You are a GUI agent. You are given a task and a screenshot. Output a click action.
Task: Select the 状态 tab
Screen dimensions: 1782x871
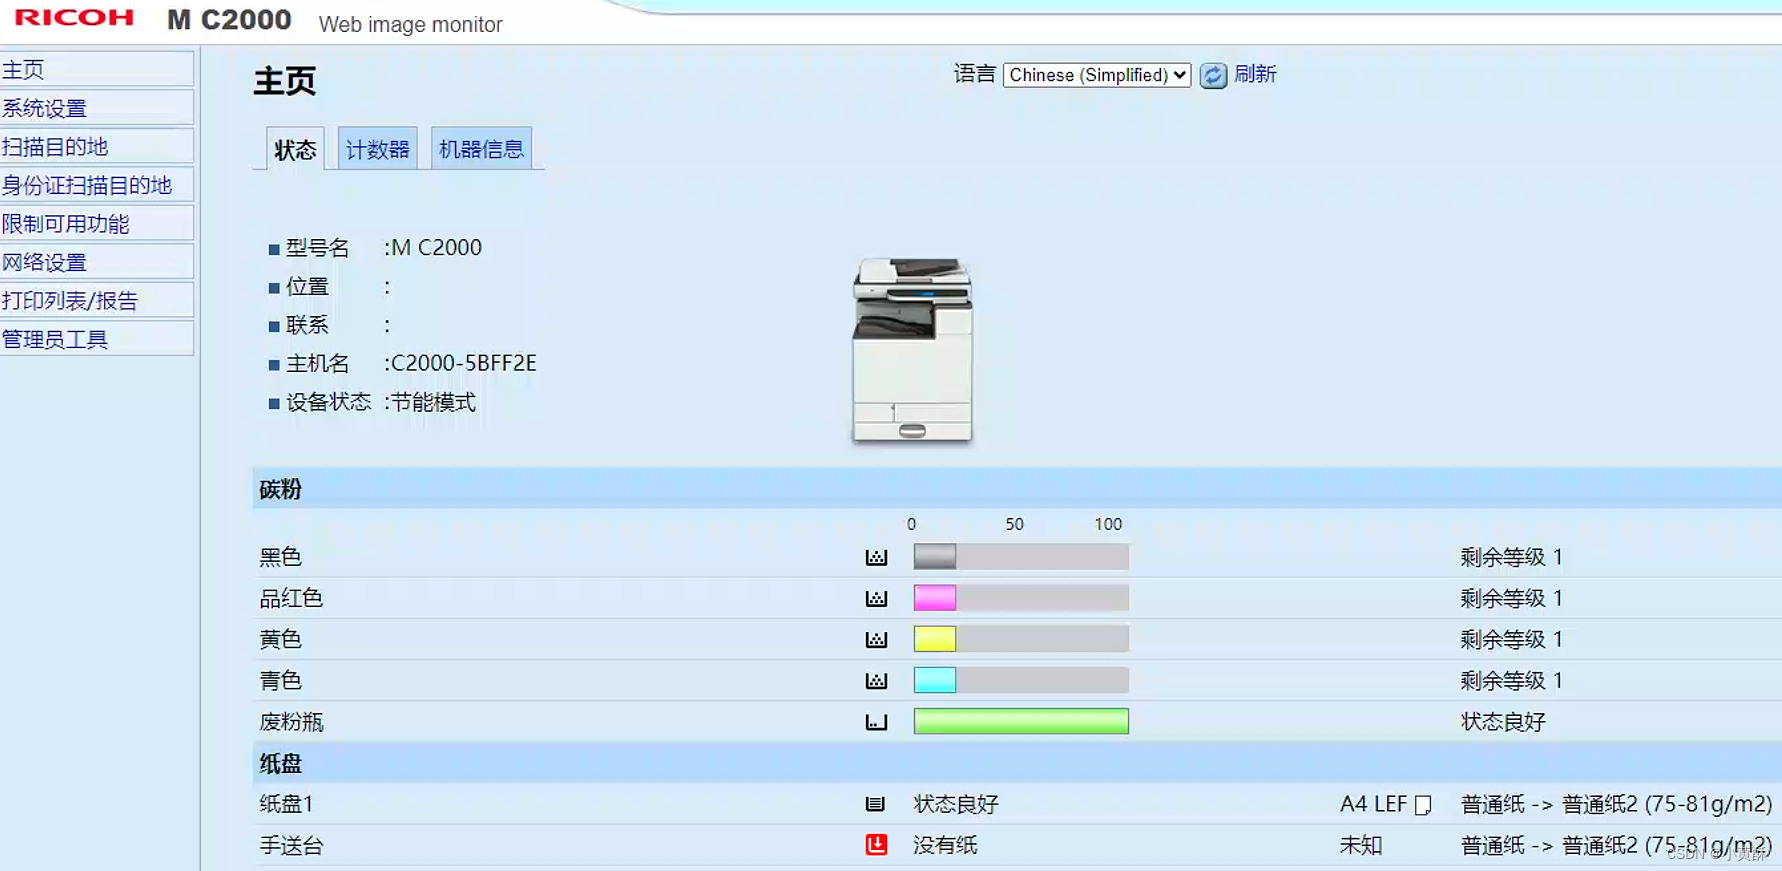coord(295,150)
